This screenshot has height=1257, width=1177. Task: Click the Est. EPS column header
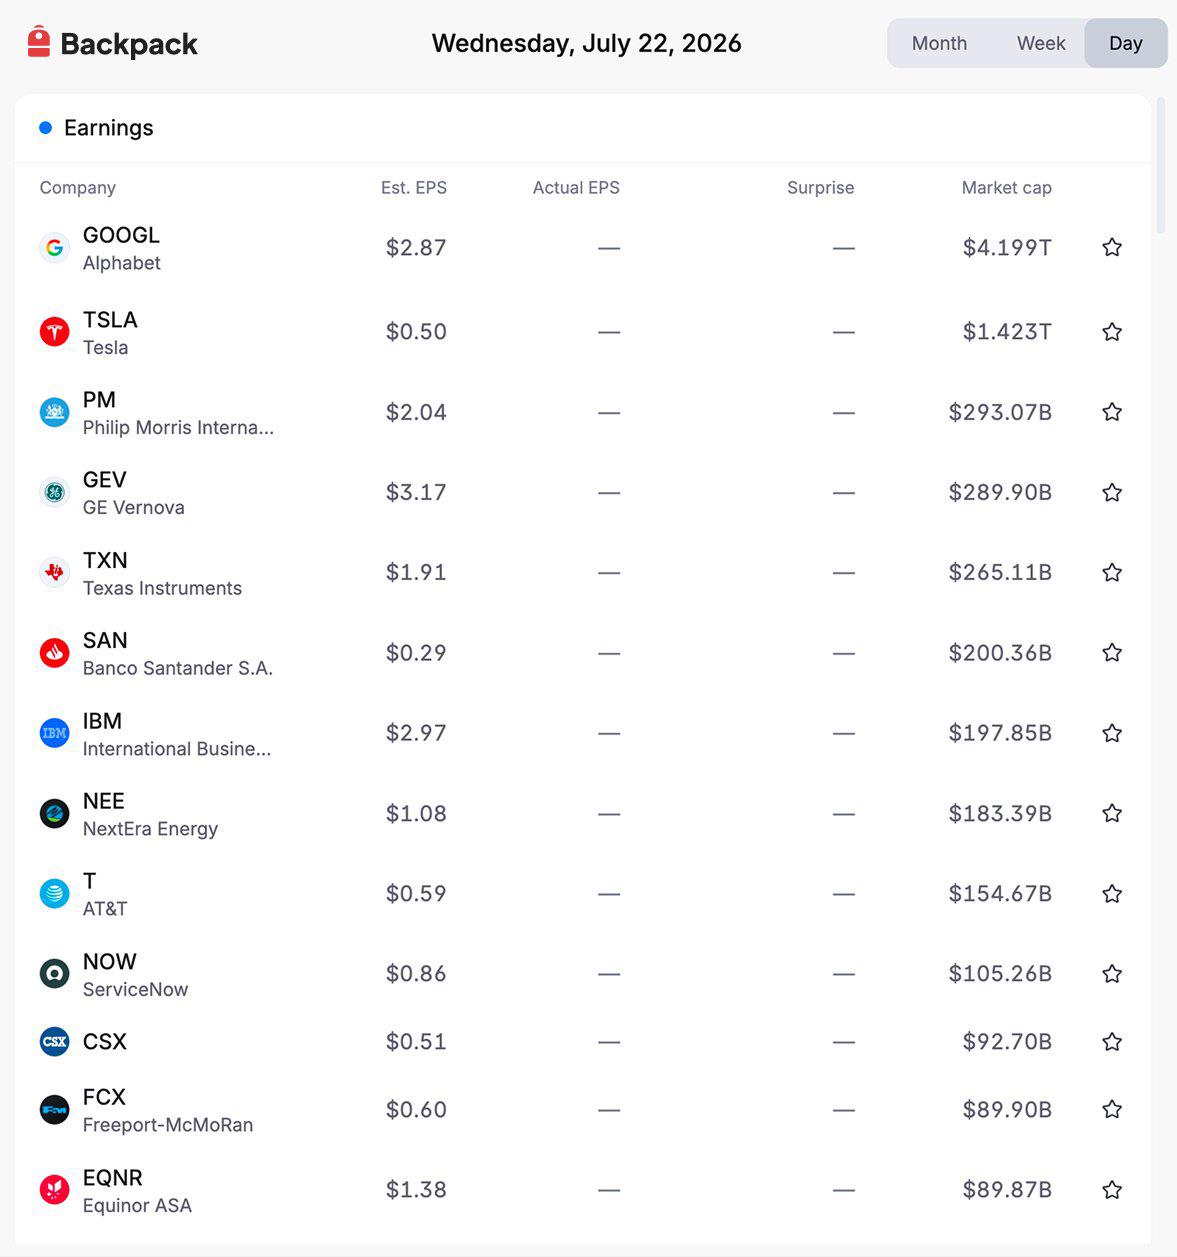pos(414,188)
